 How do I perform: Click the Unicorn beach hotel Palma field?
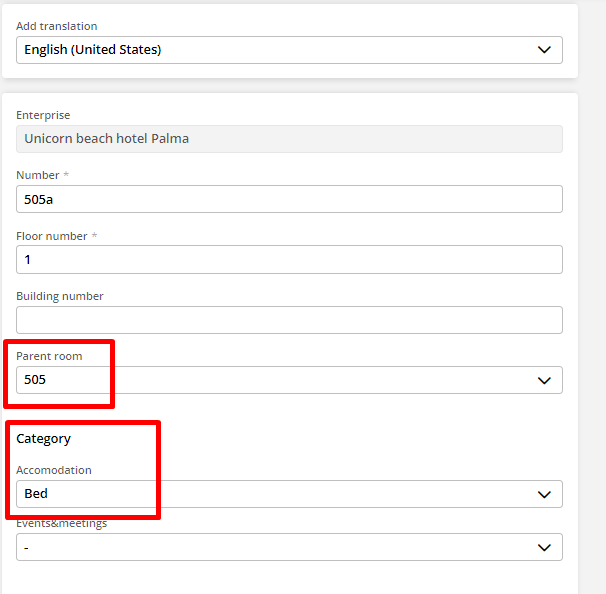pyautogui.click(x=289, y=139)
